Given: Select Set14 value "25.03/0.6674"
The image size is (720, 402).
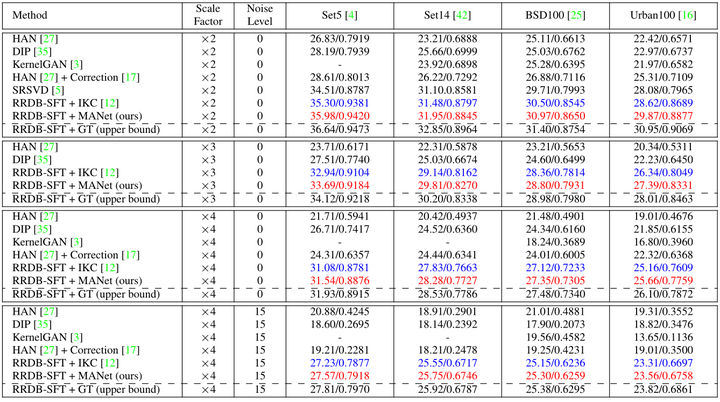Looking at the screenshot, I should pyautogui.click(x=448, y=160).
